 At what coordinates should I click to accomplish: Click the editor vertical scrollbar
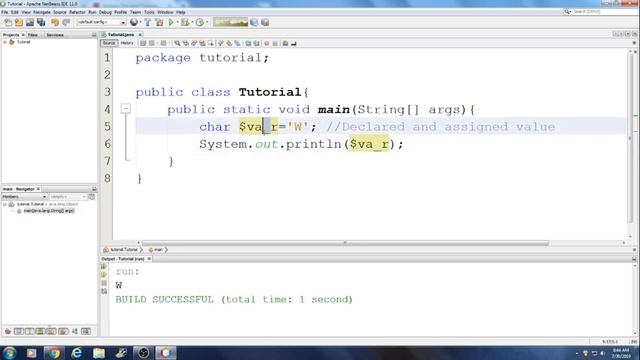[631, 139]
